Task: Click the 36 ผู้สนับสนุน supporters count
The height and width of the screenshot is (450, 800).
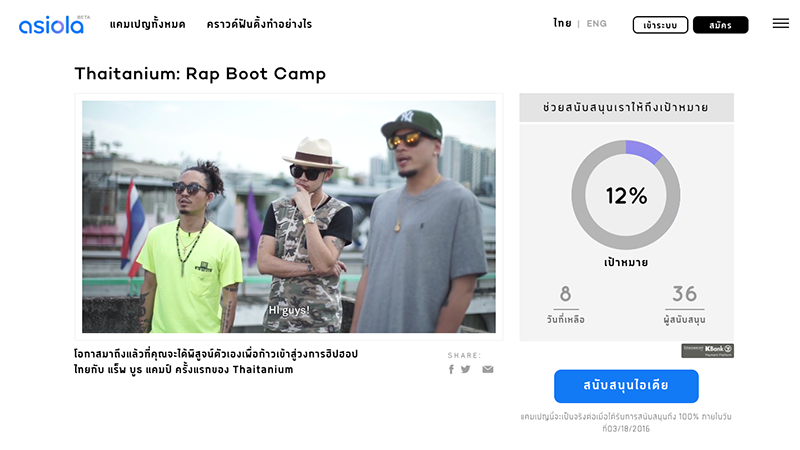Action: (x=684, y=304)
